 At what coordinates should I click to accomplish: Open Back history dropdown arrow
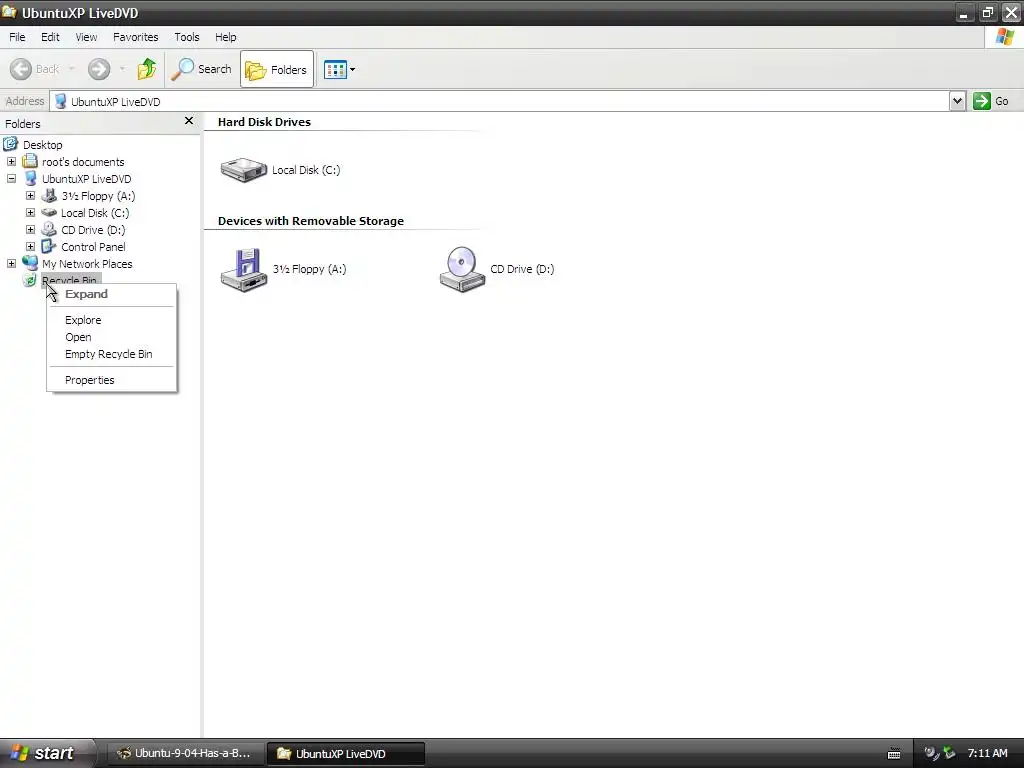click(x=71, y=69)
